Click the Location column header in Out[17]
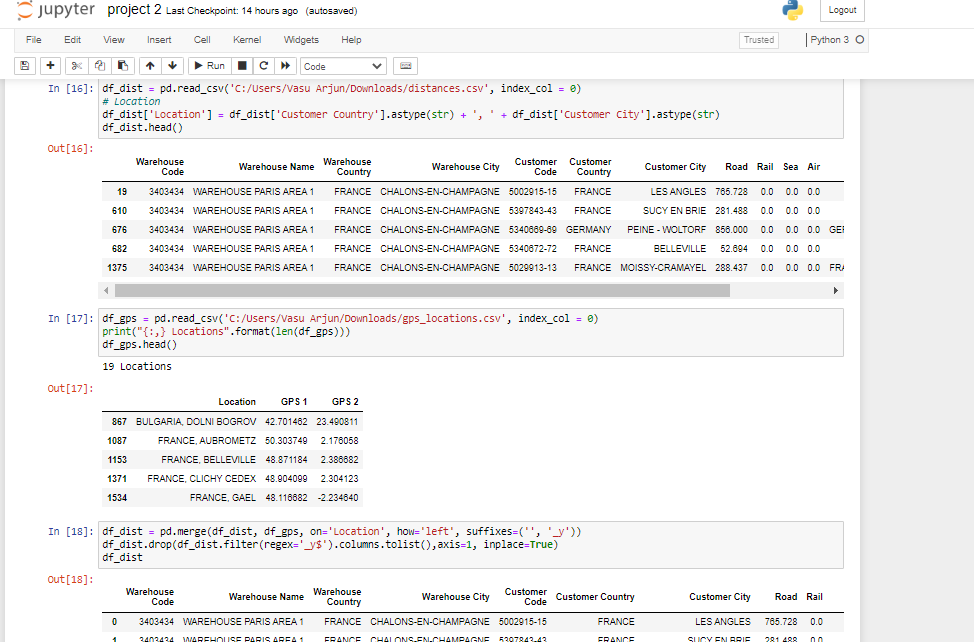 click(237, 402)
